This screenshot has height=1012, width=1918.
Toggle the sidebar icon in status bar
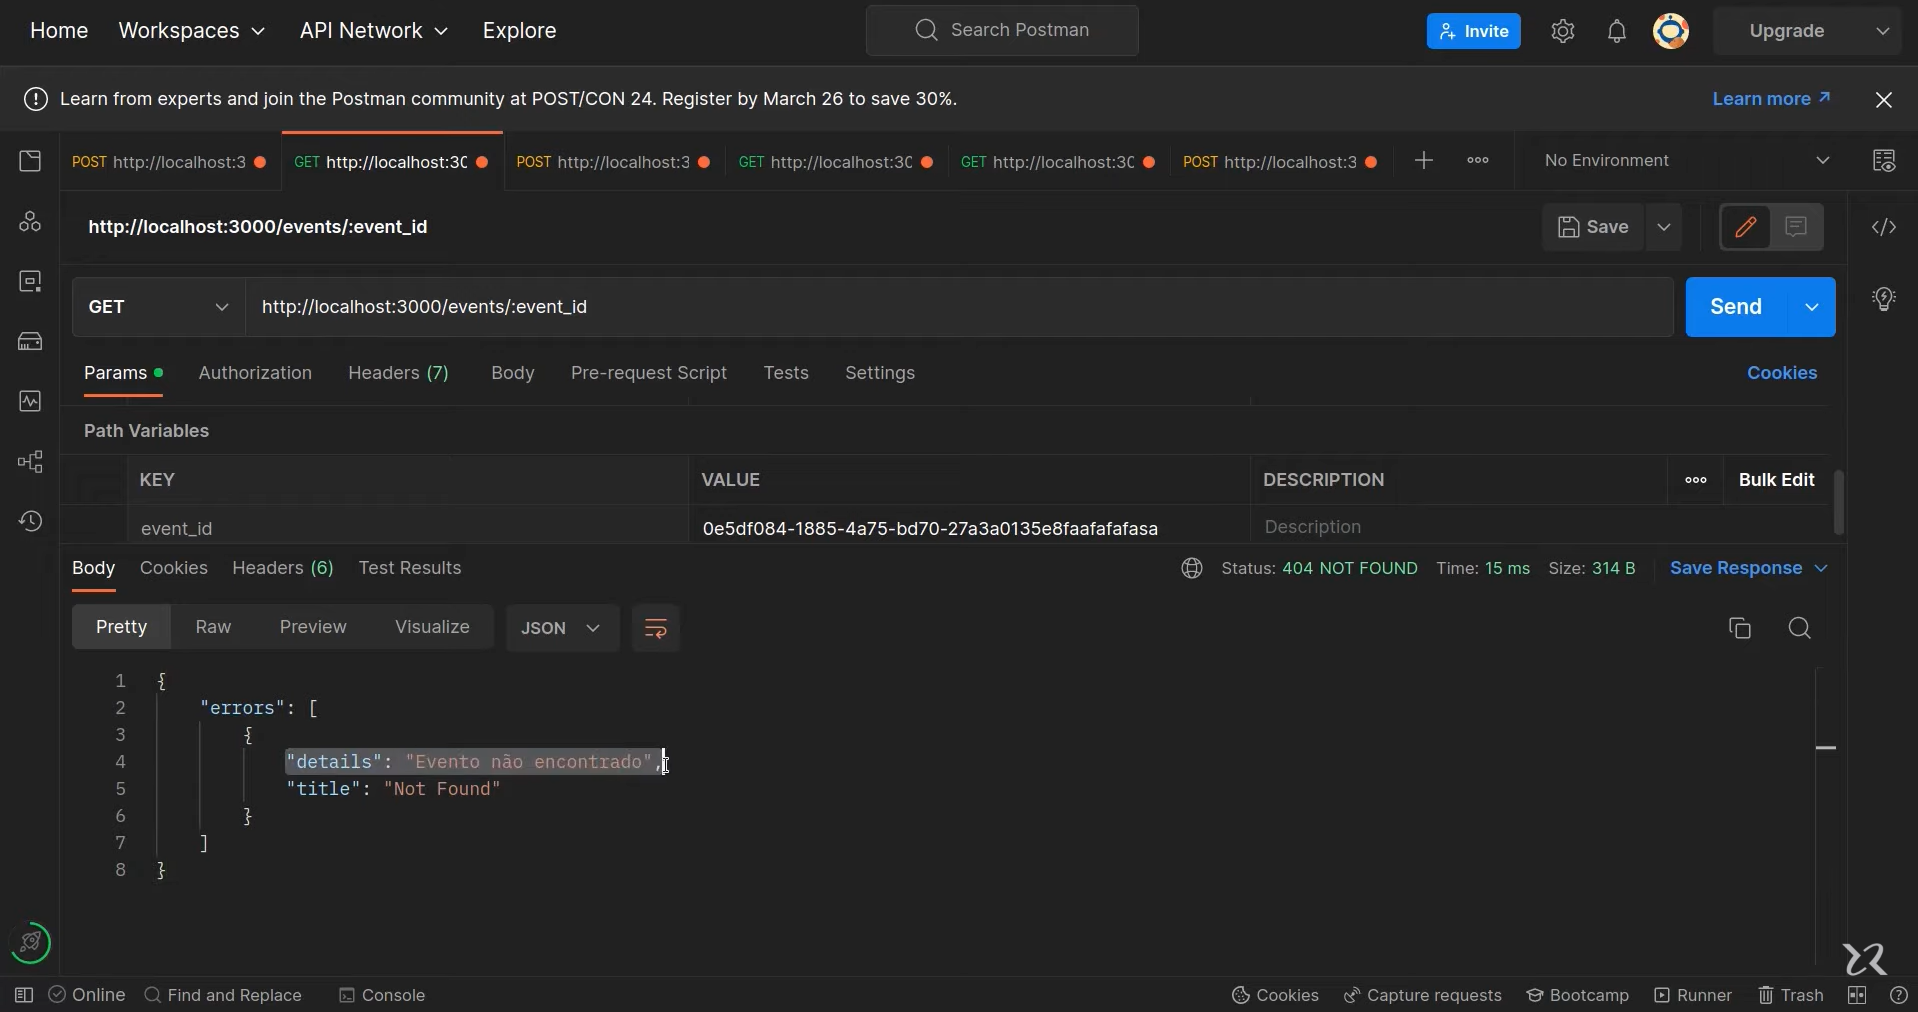24,995
